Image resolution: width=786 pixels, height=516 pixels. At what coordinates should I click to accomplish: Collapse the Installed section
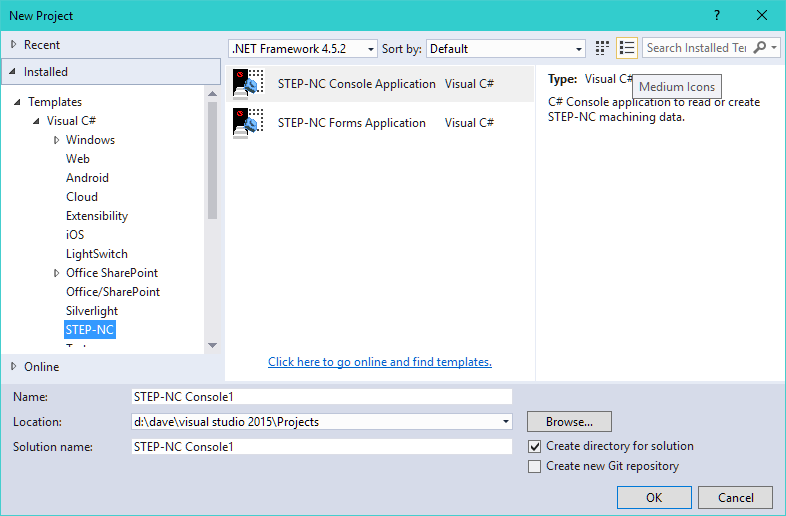(x=13, y=72)
